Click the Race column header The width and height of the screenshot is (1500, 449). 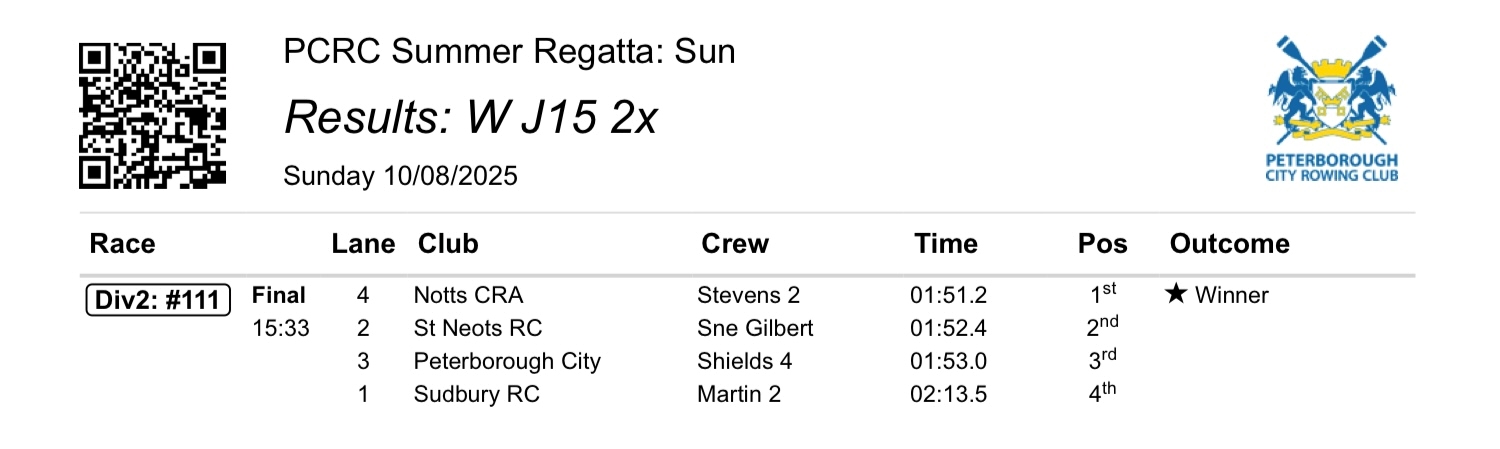click(x=122, y=244)
